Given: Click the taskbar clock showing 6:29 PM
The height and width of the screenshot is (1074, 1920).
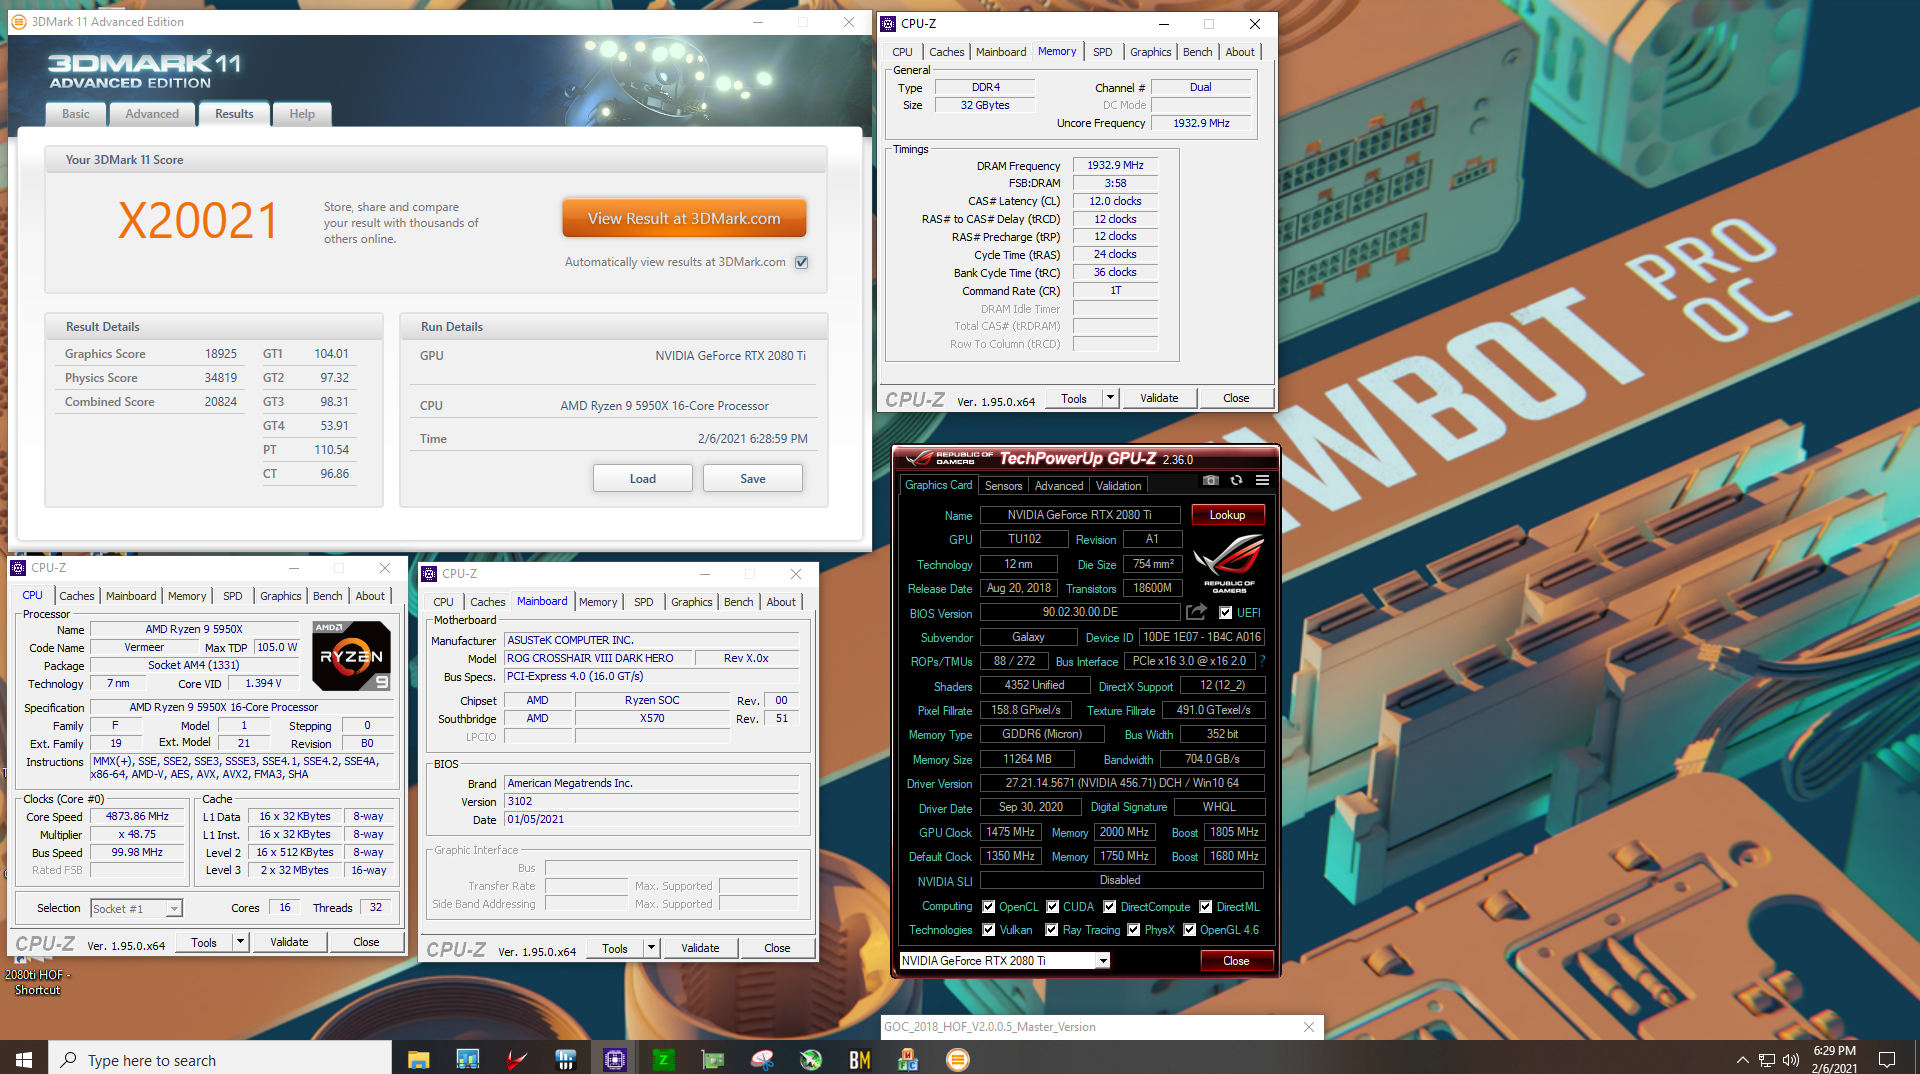Looking at the screenshot, I should point(1833,1059).
